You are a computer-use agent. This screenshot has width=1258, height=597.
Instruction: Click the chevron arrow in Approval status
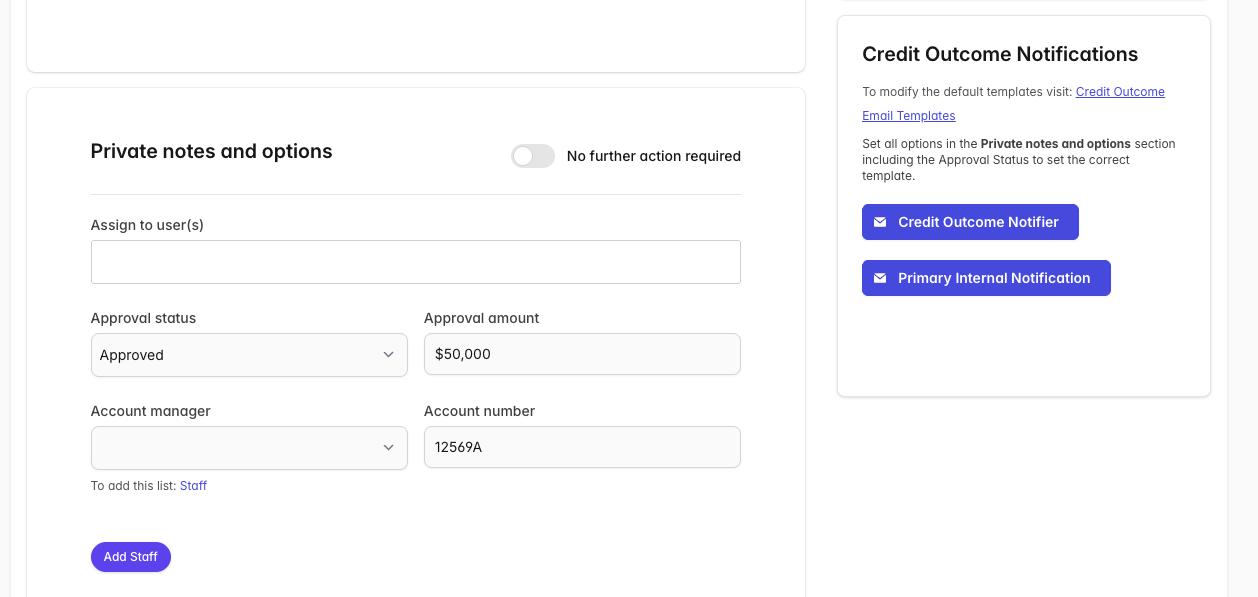click(x=388, y=355)
